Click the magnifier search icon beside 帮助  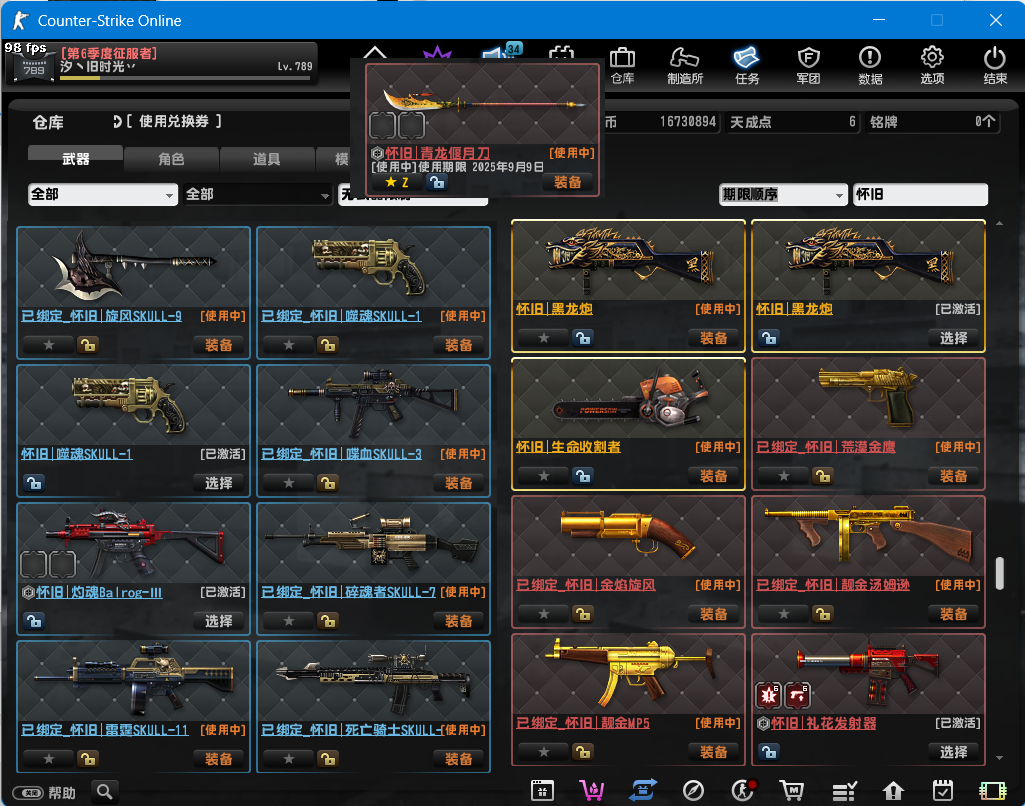(x=105, y=792)
